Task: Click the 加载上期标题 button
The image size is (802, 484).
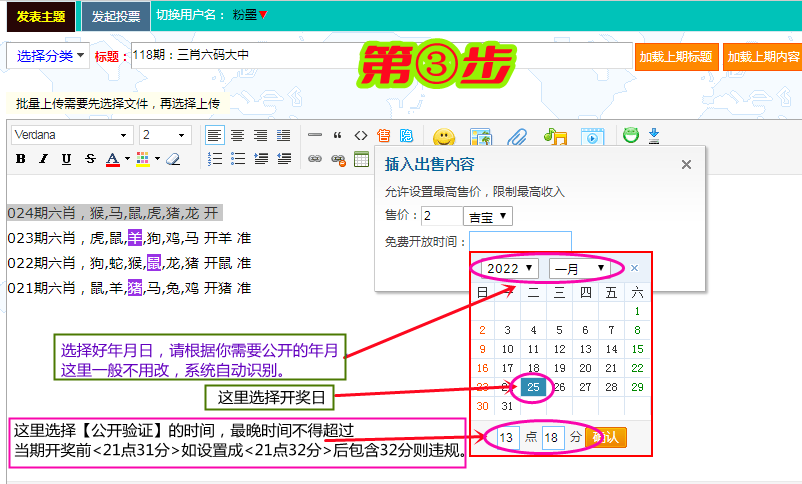Action: pyautogui.click(x=677, y=57)
